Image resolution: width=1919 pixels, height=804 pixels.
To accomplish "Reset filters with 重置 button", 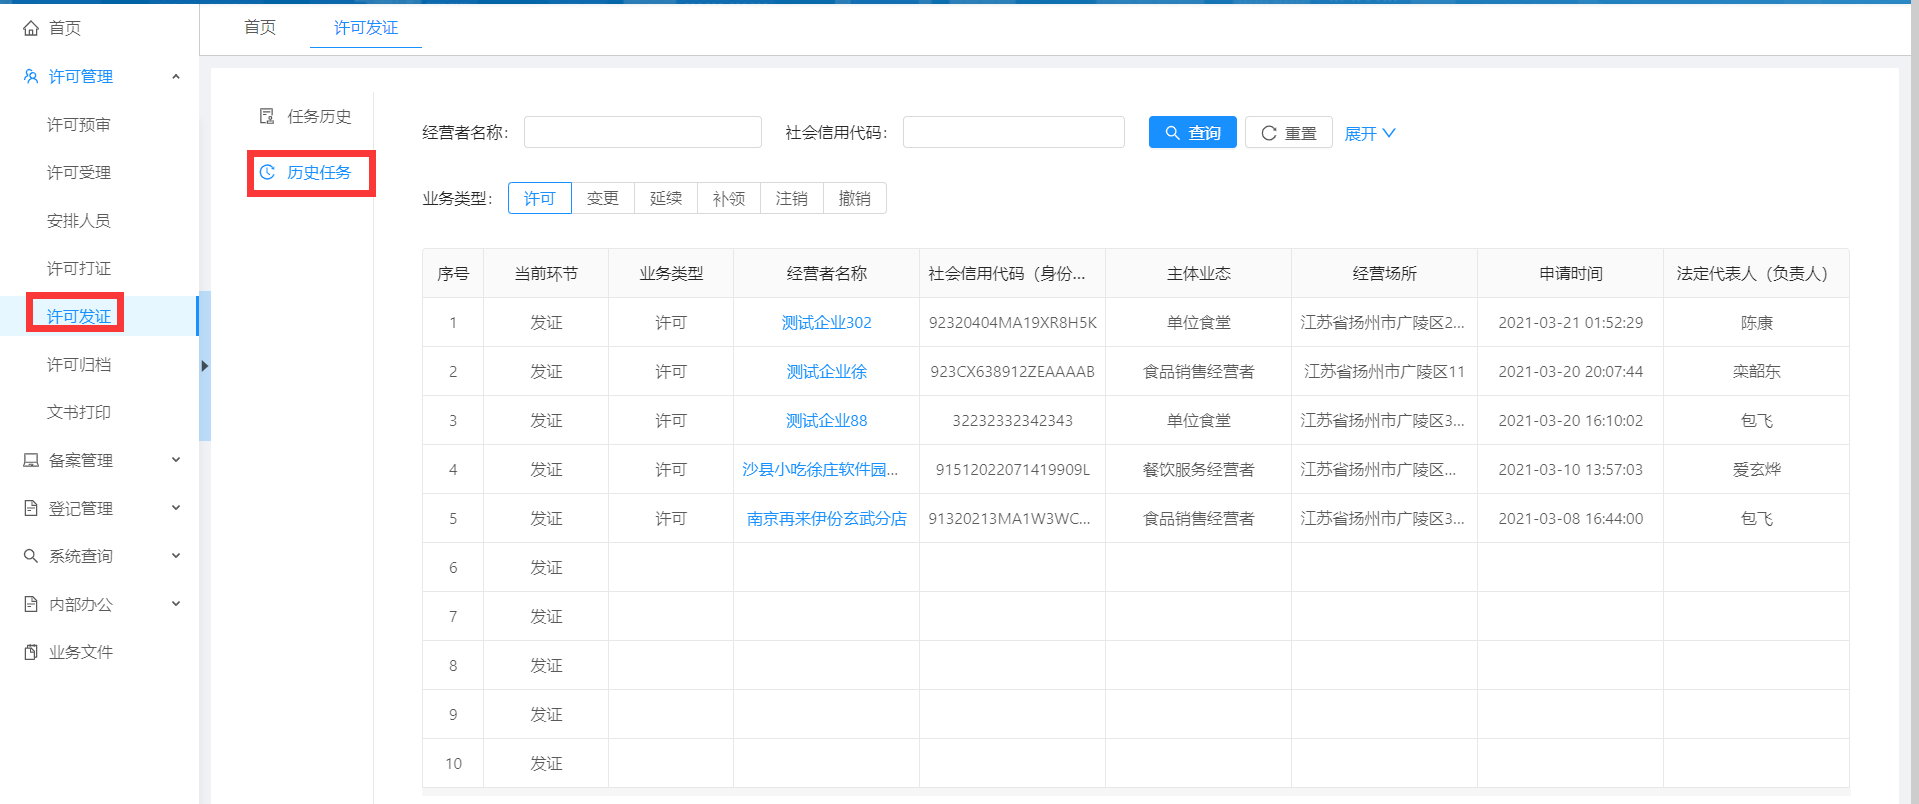I will (1288, 132).
